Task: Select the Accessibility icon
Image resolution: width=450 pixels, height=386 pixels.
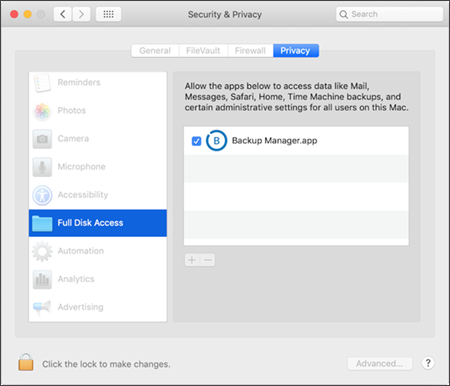Action: coord(42,195)
